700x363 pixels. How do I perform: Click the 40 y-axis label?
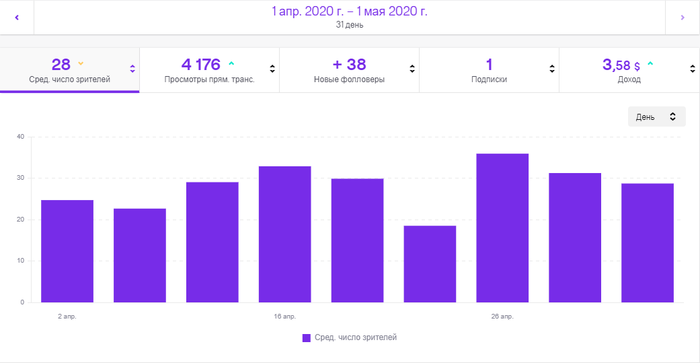coord(21,137)
